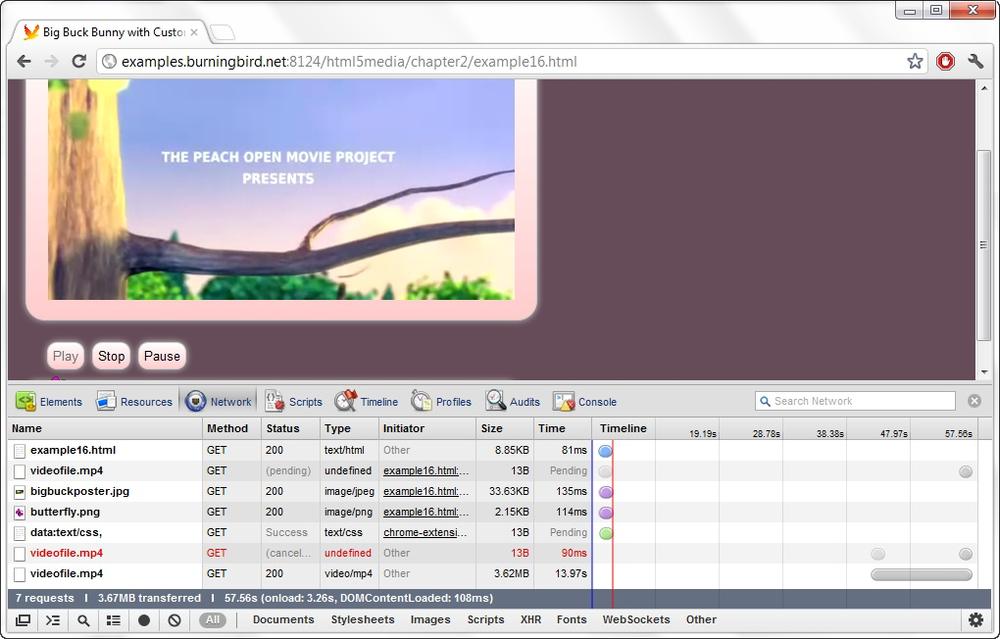Click the Pause video button
Image resolution: width=1000 pixels, height=639 pixels.
[x=162, y=356]
